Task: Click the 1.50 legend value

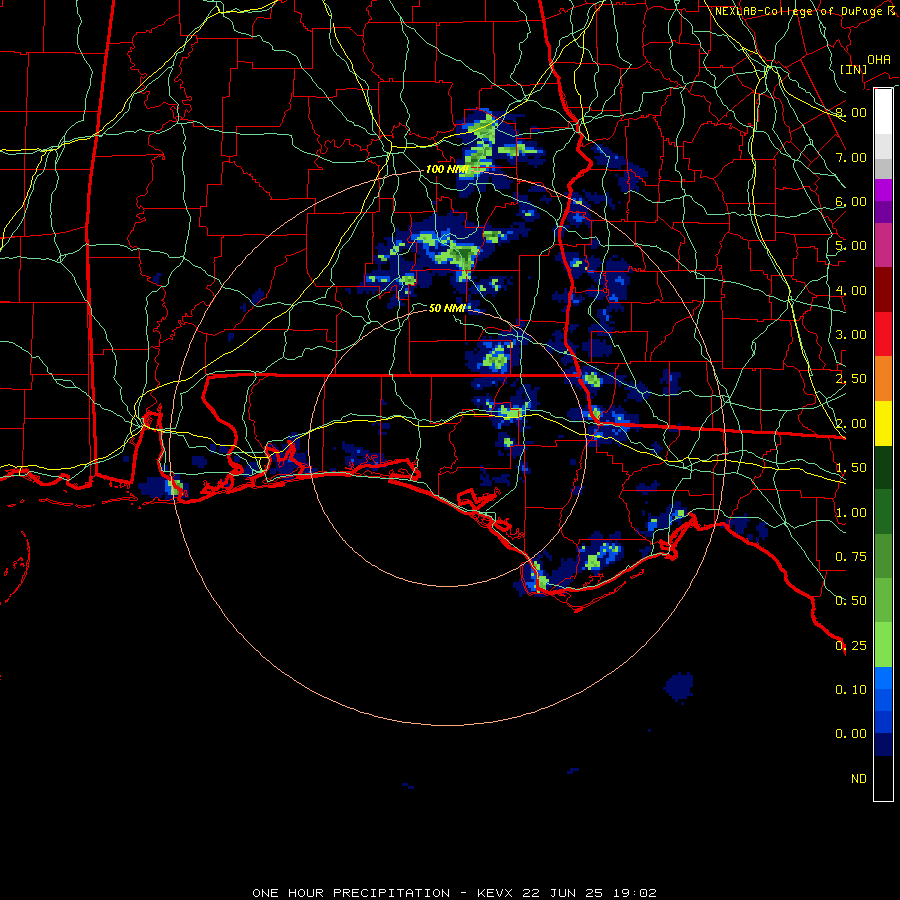Action: pos(850,468)
